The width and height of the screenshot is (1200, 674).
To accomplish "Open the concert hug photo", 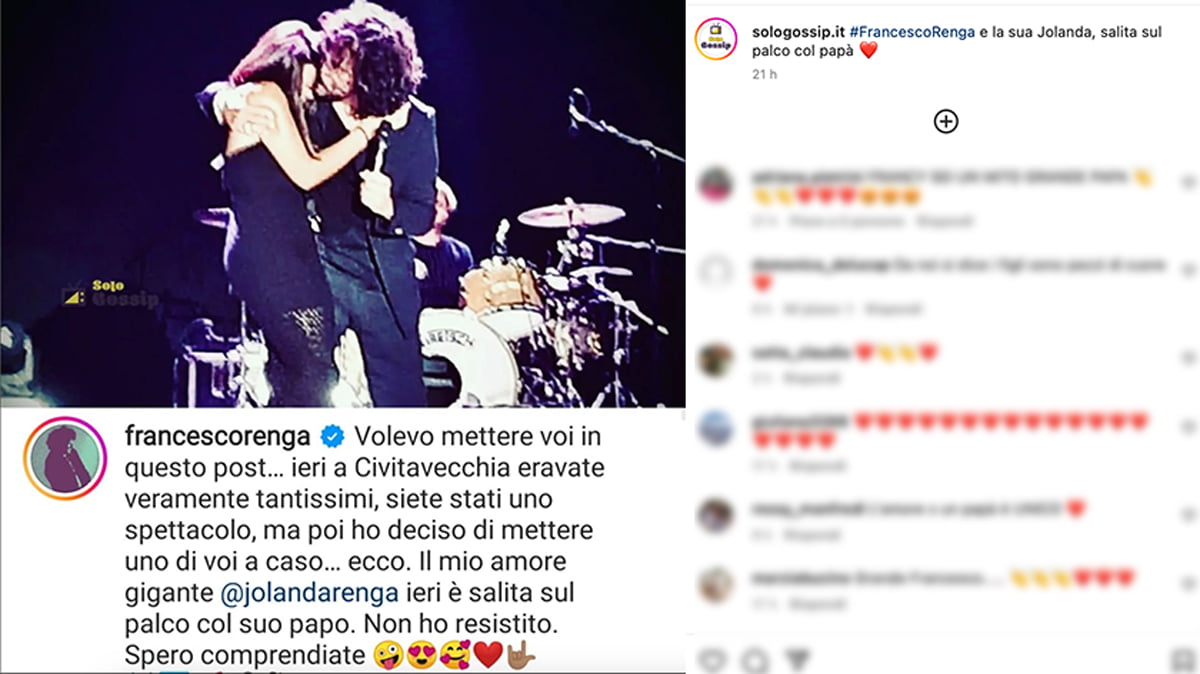I will click(343, 204).
